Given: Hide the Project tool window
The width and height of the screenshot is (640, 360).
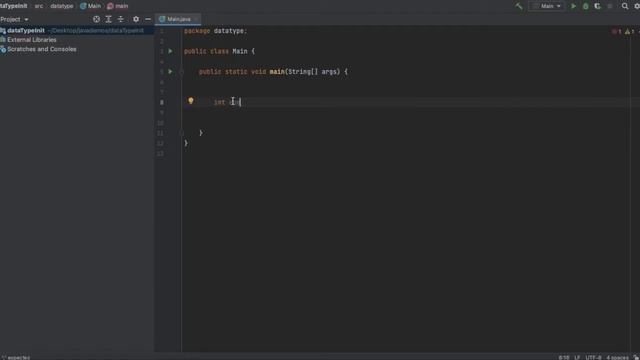Looking at the screenshot, I should 148,19.
